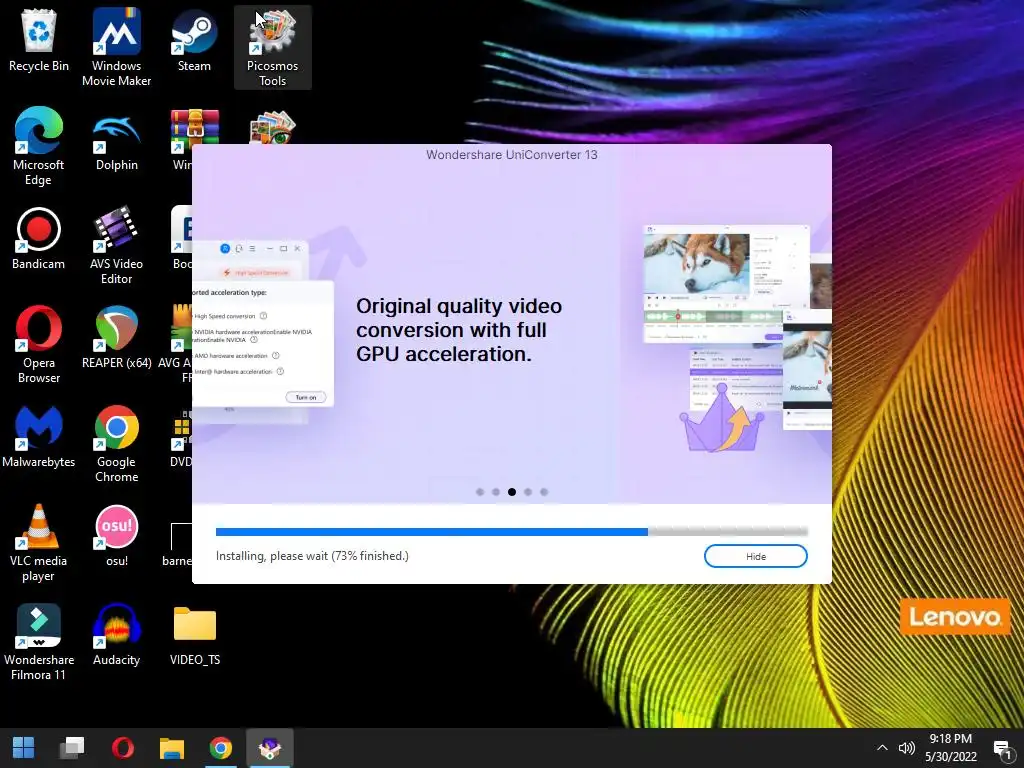This screenshot has width=1024, height=768.
Task: Click the husky video preview thumbnail
Action: click(x=696, y=263)
